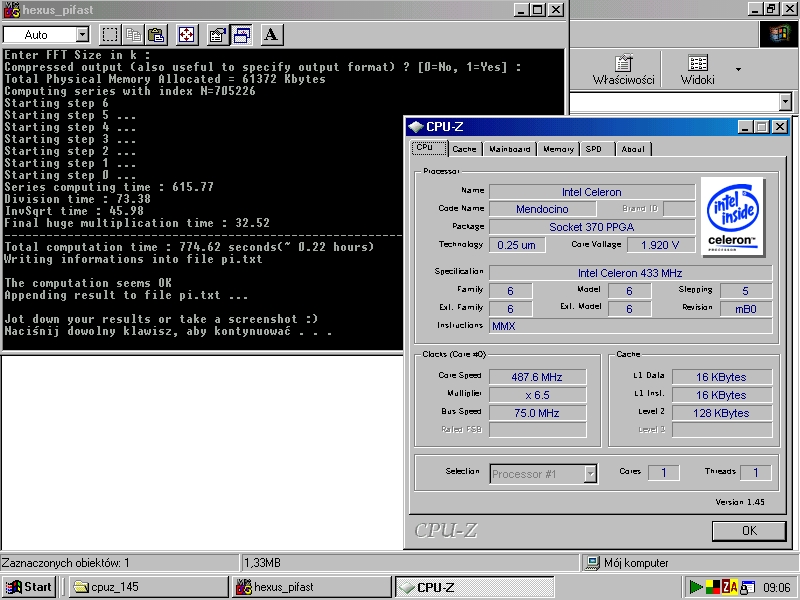Switch to cpuz_145 taskbar button
Screen dimensions: 800x600
148,587
